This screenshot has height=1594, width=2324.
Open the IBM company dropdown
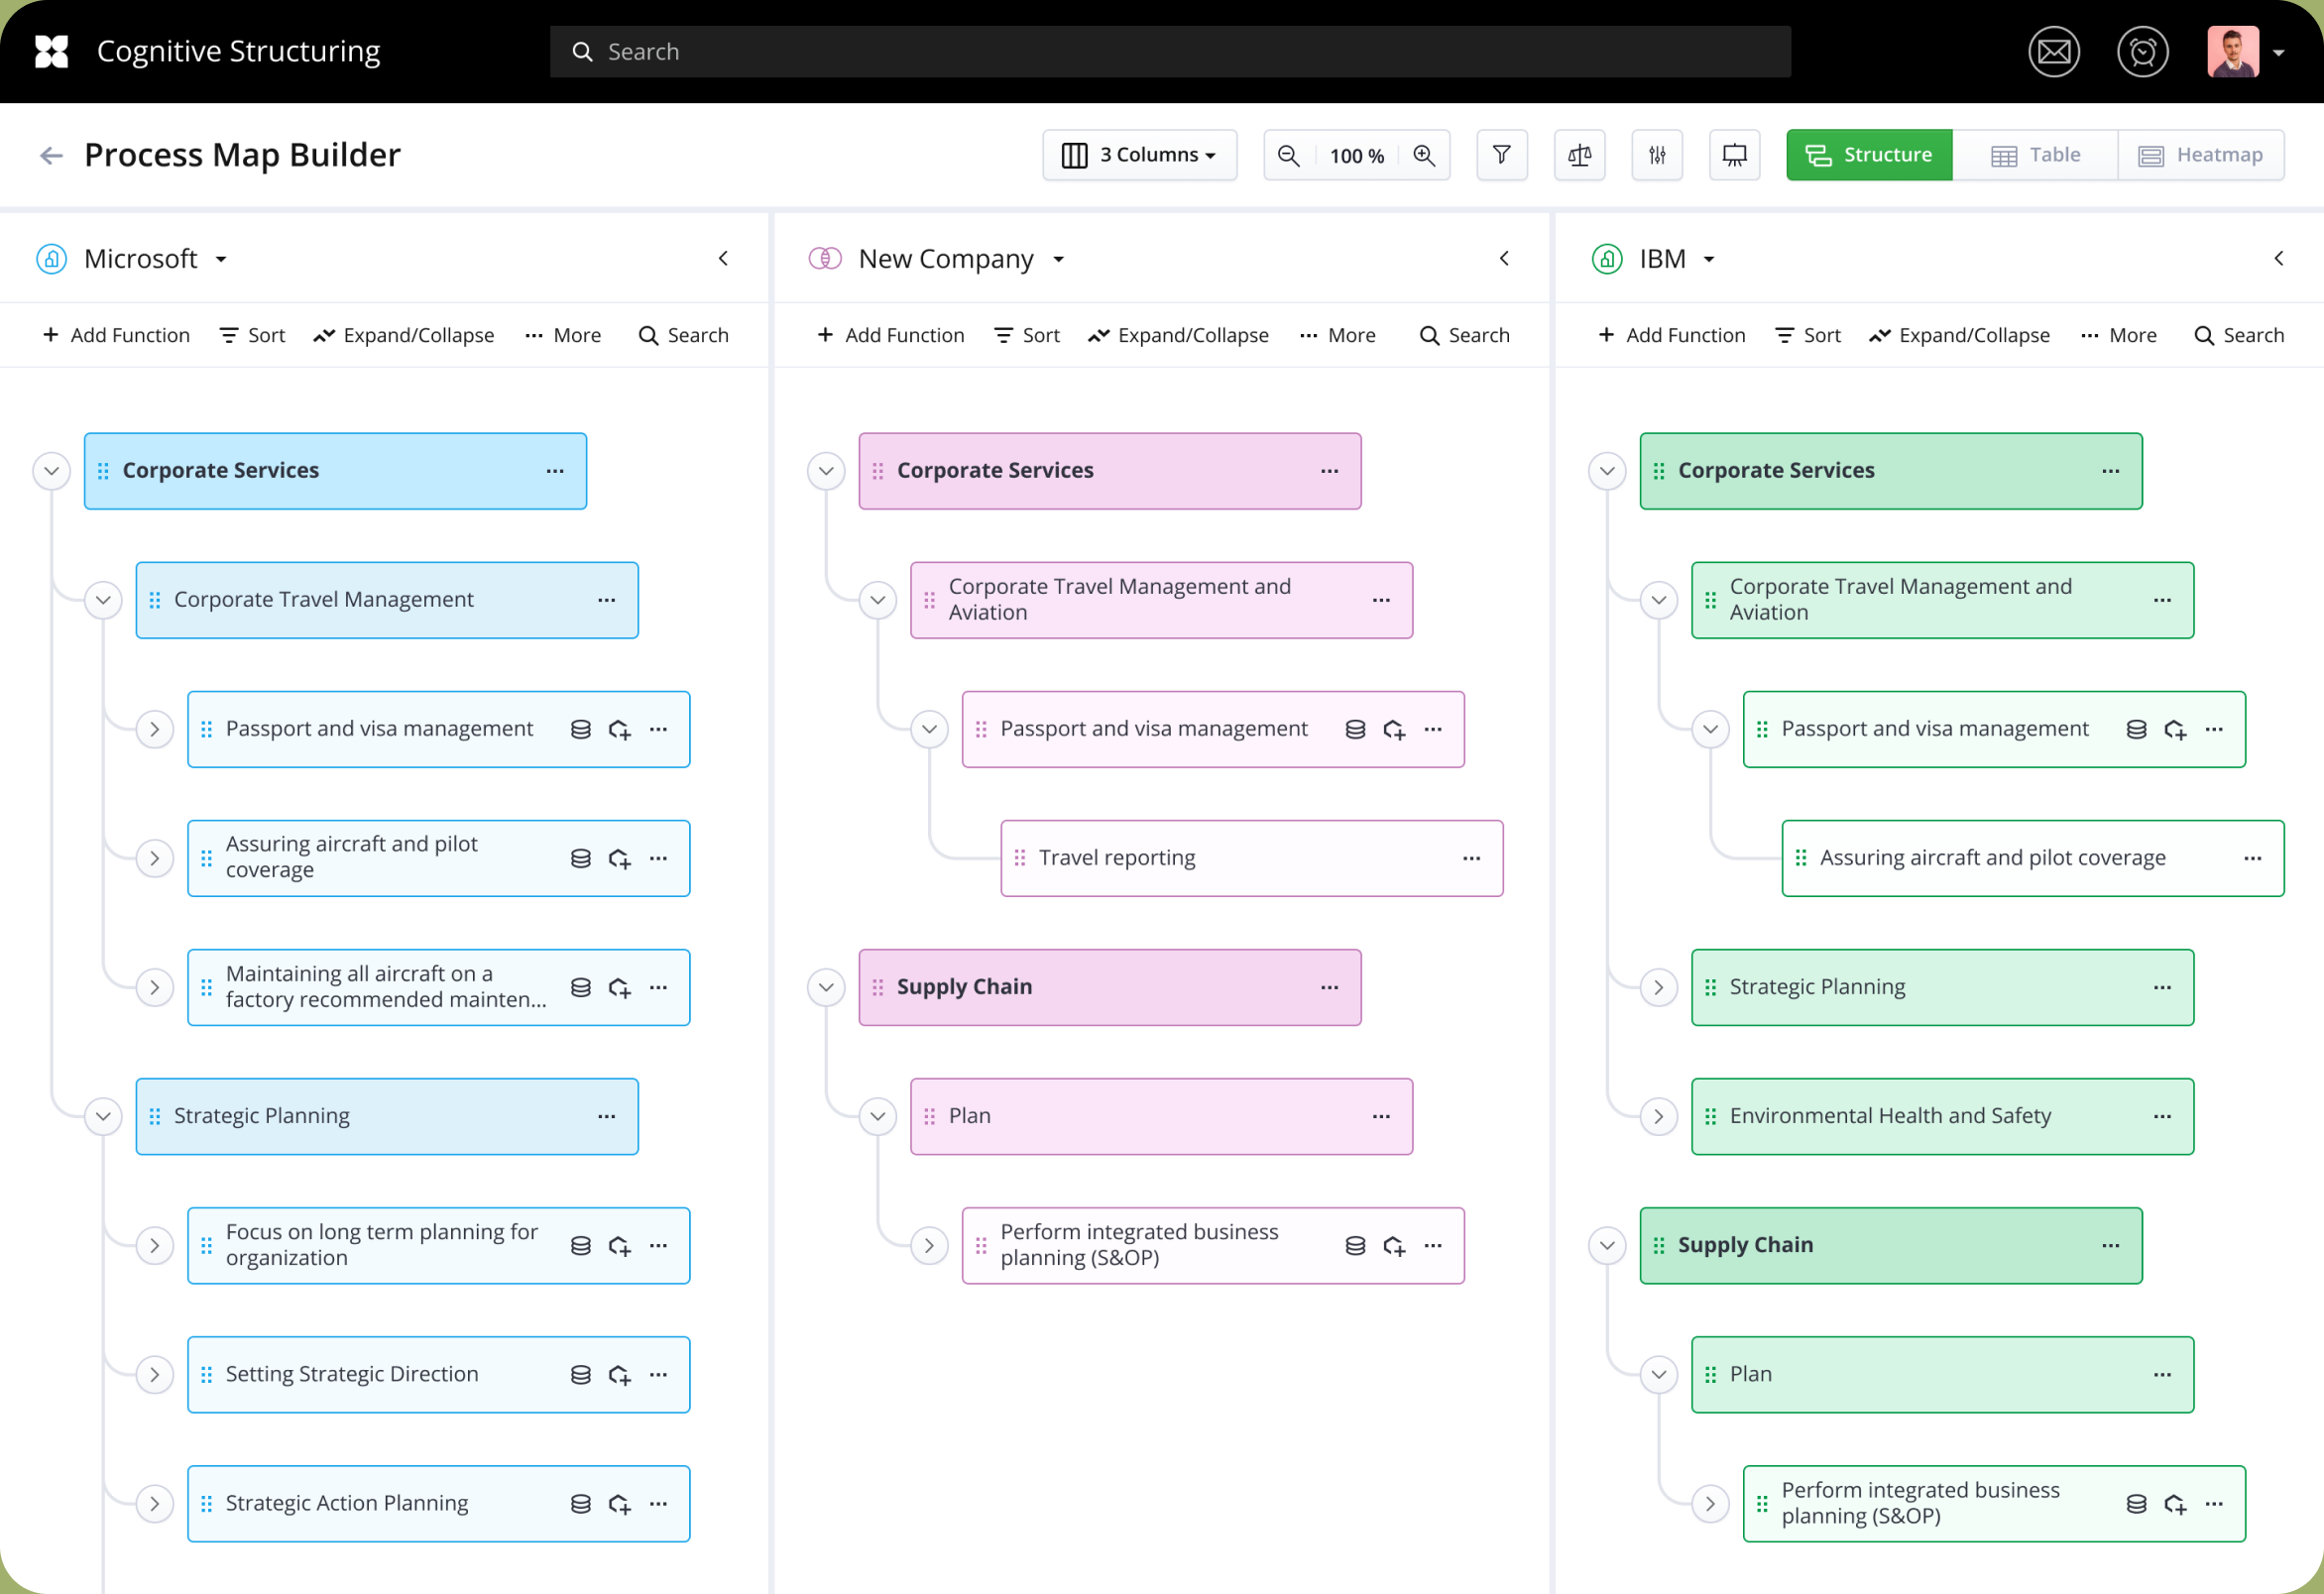coord(1709,260)
